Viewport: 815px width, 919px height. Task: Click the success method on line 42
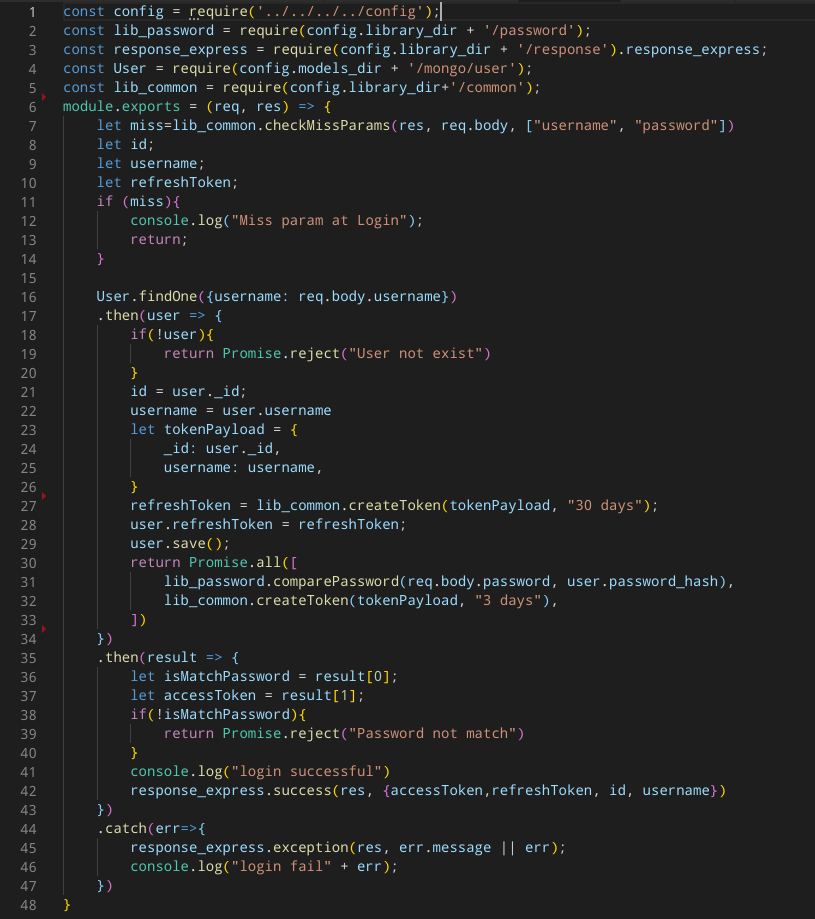click(302, 790)
